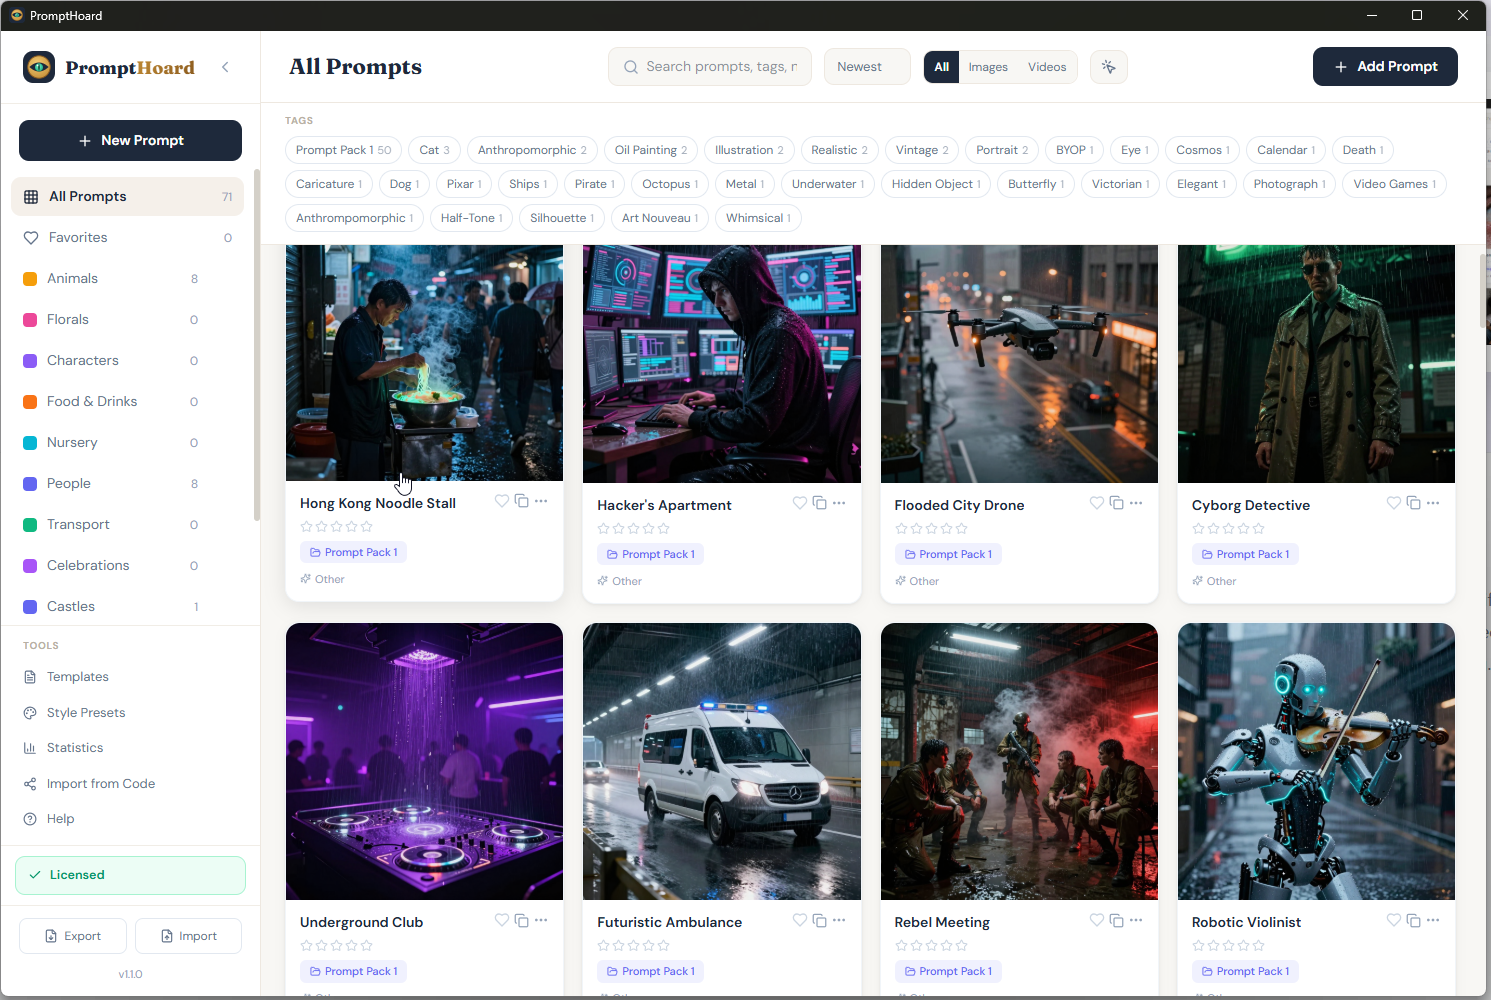Image resolution: width=1491 pixels, height=1000 pixels.
Task: Filter by the Cat tag
Action: pyautogui.click(x=434, y=150)
